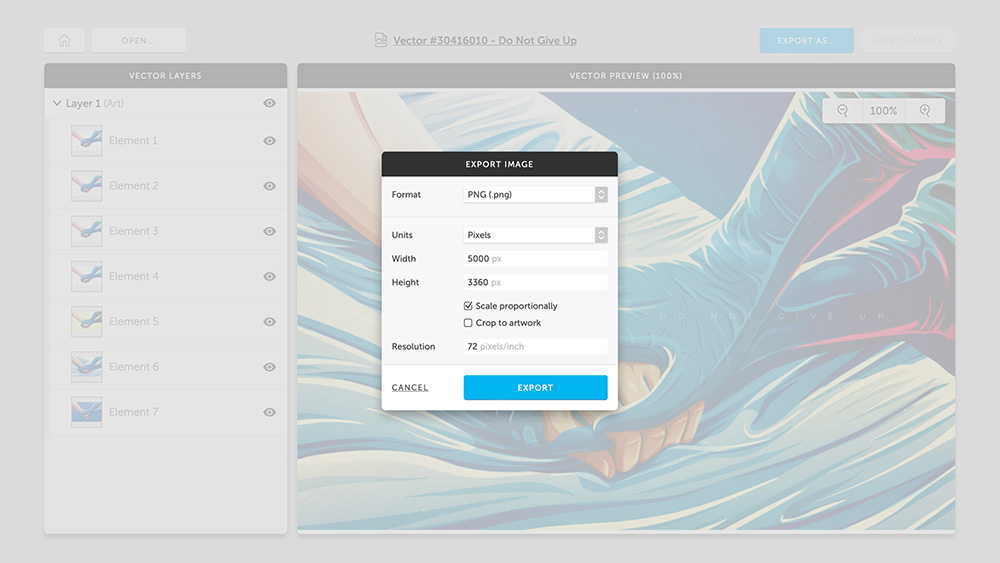Toggle visibility of Element 1
The width and height of the screenshot is (1000, 563).
[269, 141]
